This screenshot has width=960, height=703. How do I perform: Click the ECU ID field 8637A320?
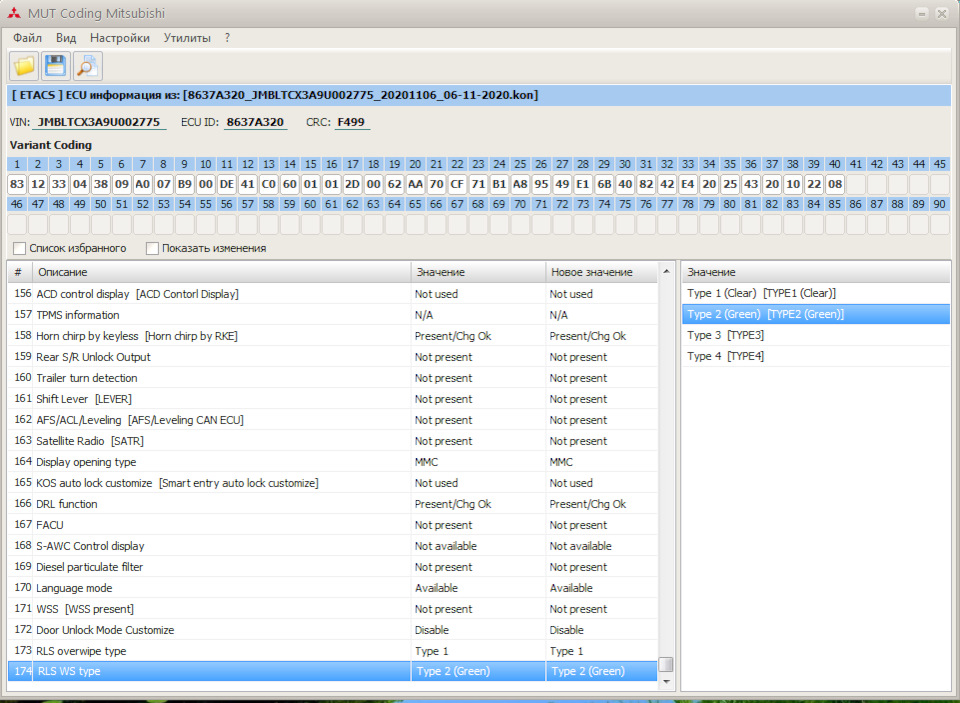pyautogui.click(x=255, y=122)
